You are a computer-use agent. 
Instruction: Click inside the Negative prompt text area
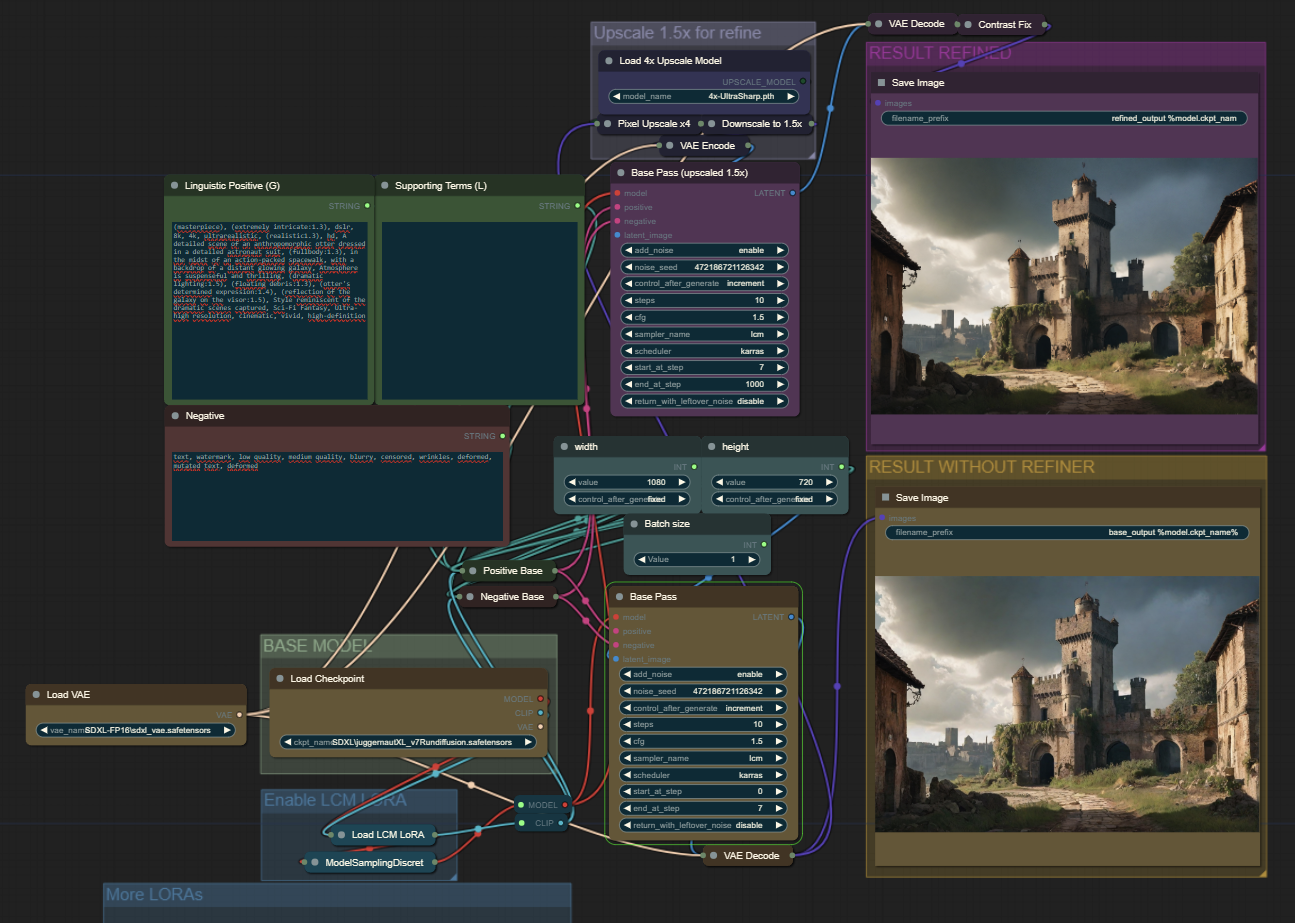tap(338, 496)
